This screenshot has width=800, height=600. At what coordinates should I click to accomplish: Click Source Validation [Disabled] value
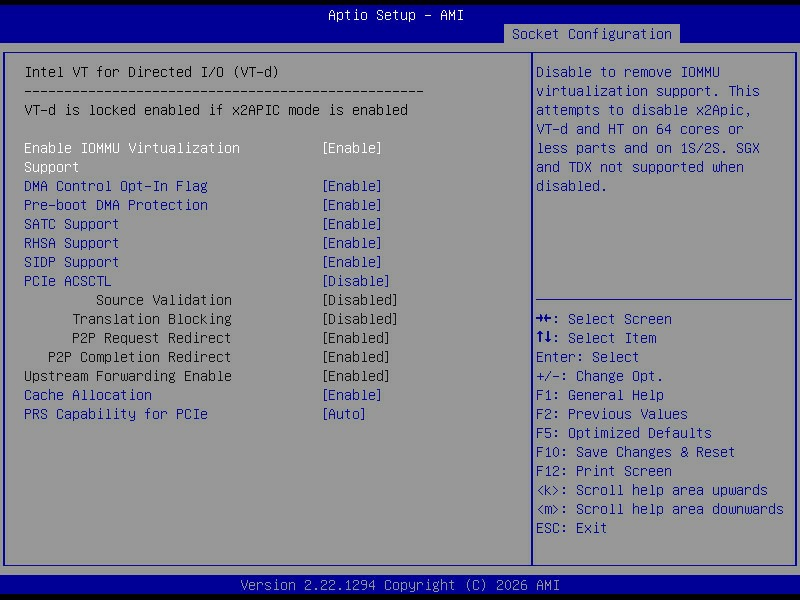point(360,300)
